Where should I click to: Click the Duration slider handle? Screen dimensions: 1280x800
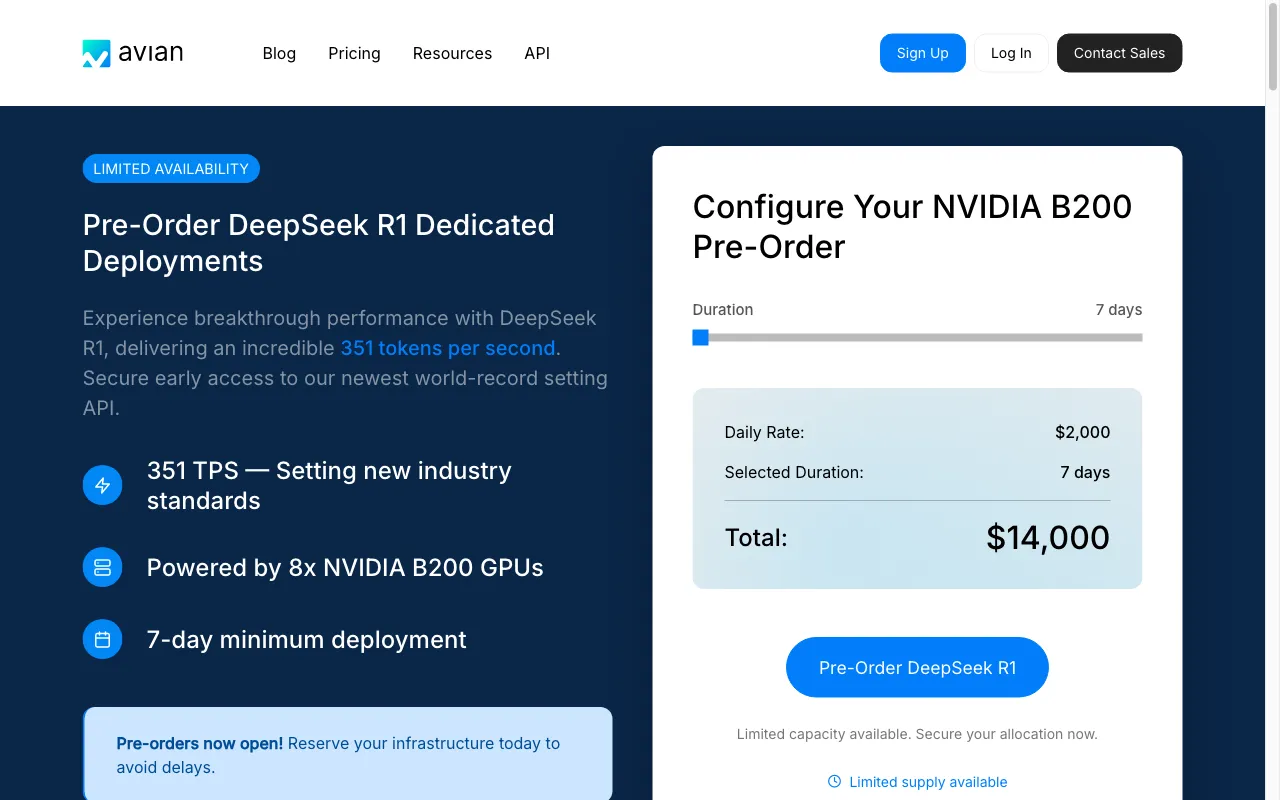[700, 338]
